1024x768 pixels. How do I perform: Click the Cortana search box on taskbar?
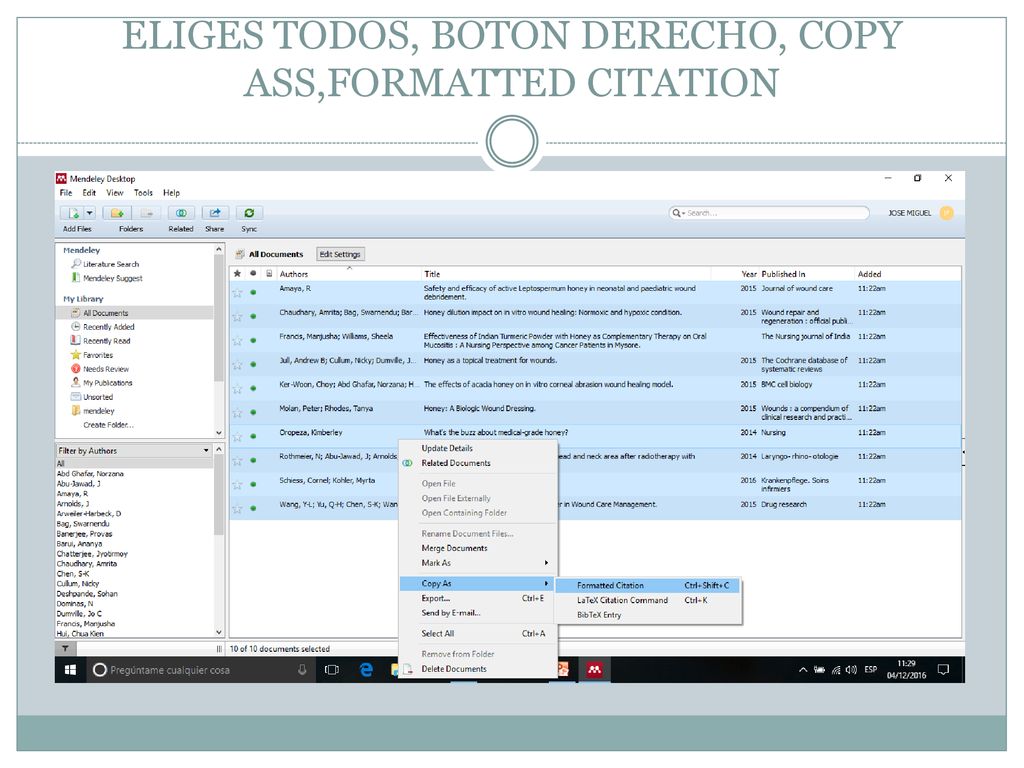[199, 670]
